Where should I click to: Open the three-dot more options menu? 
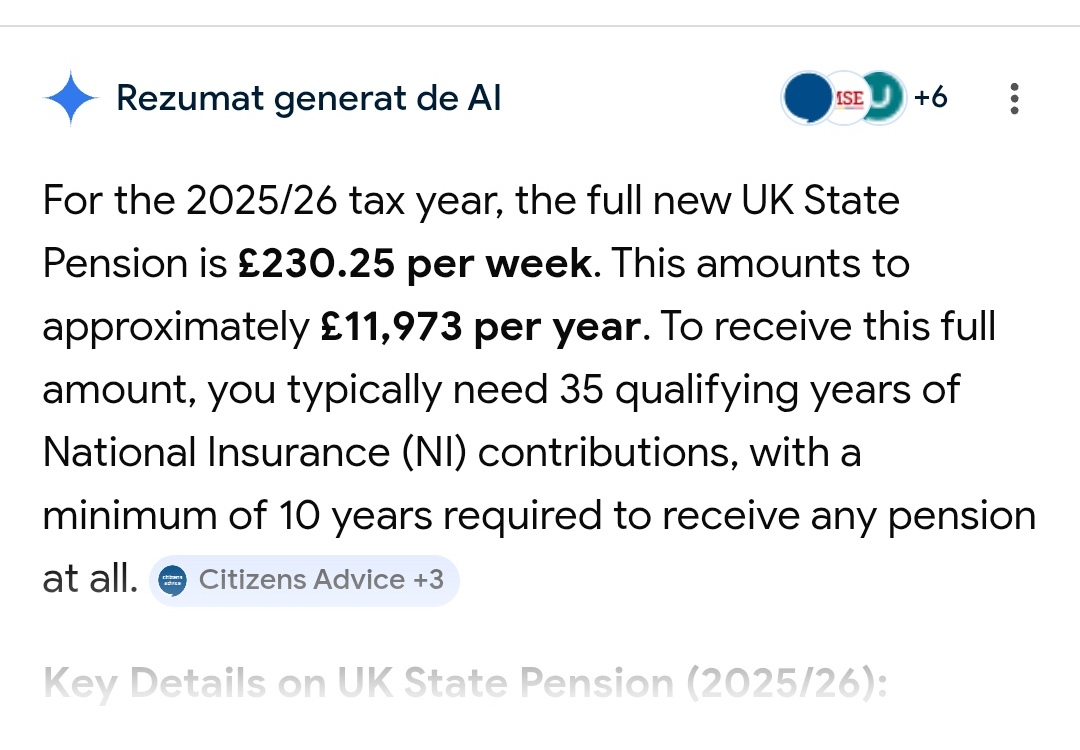pyautogui.click(x=1014, y=99)
